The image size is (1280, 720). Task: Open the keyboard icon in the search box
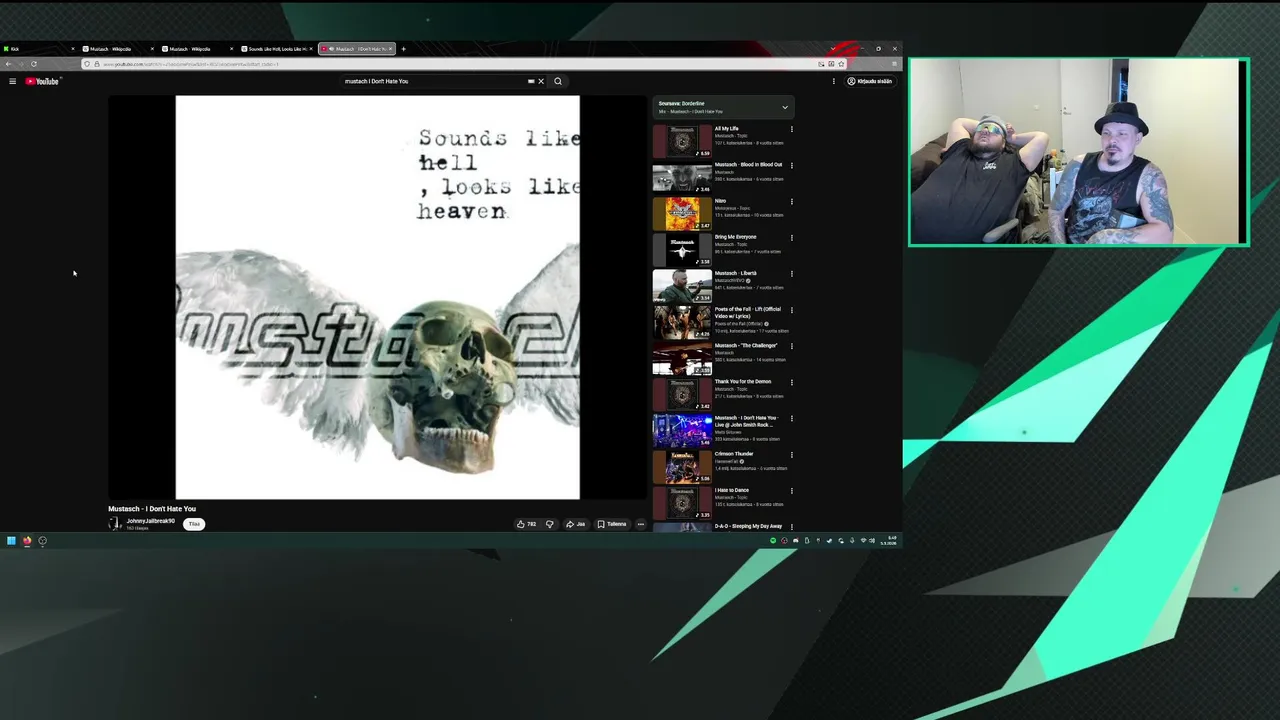pyautogui.click(x=531, y=81)
